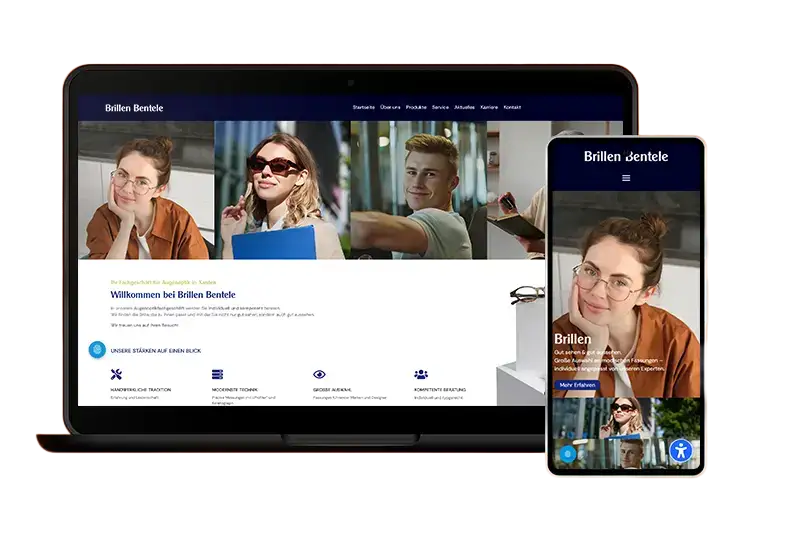Image resolution: width=800 pixels, height=533 pixels.
Task: Click the people icon above Kompetente Beratung
Action: (x=420, y=375)
